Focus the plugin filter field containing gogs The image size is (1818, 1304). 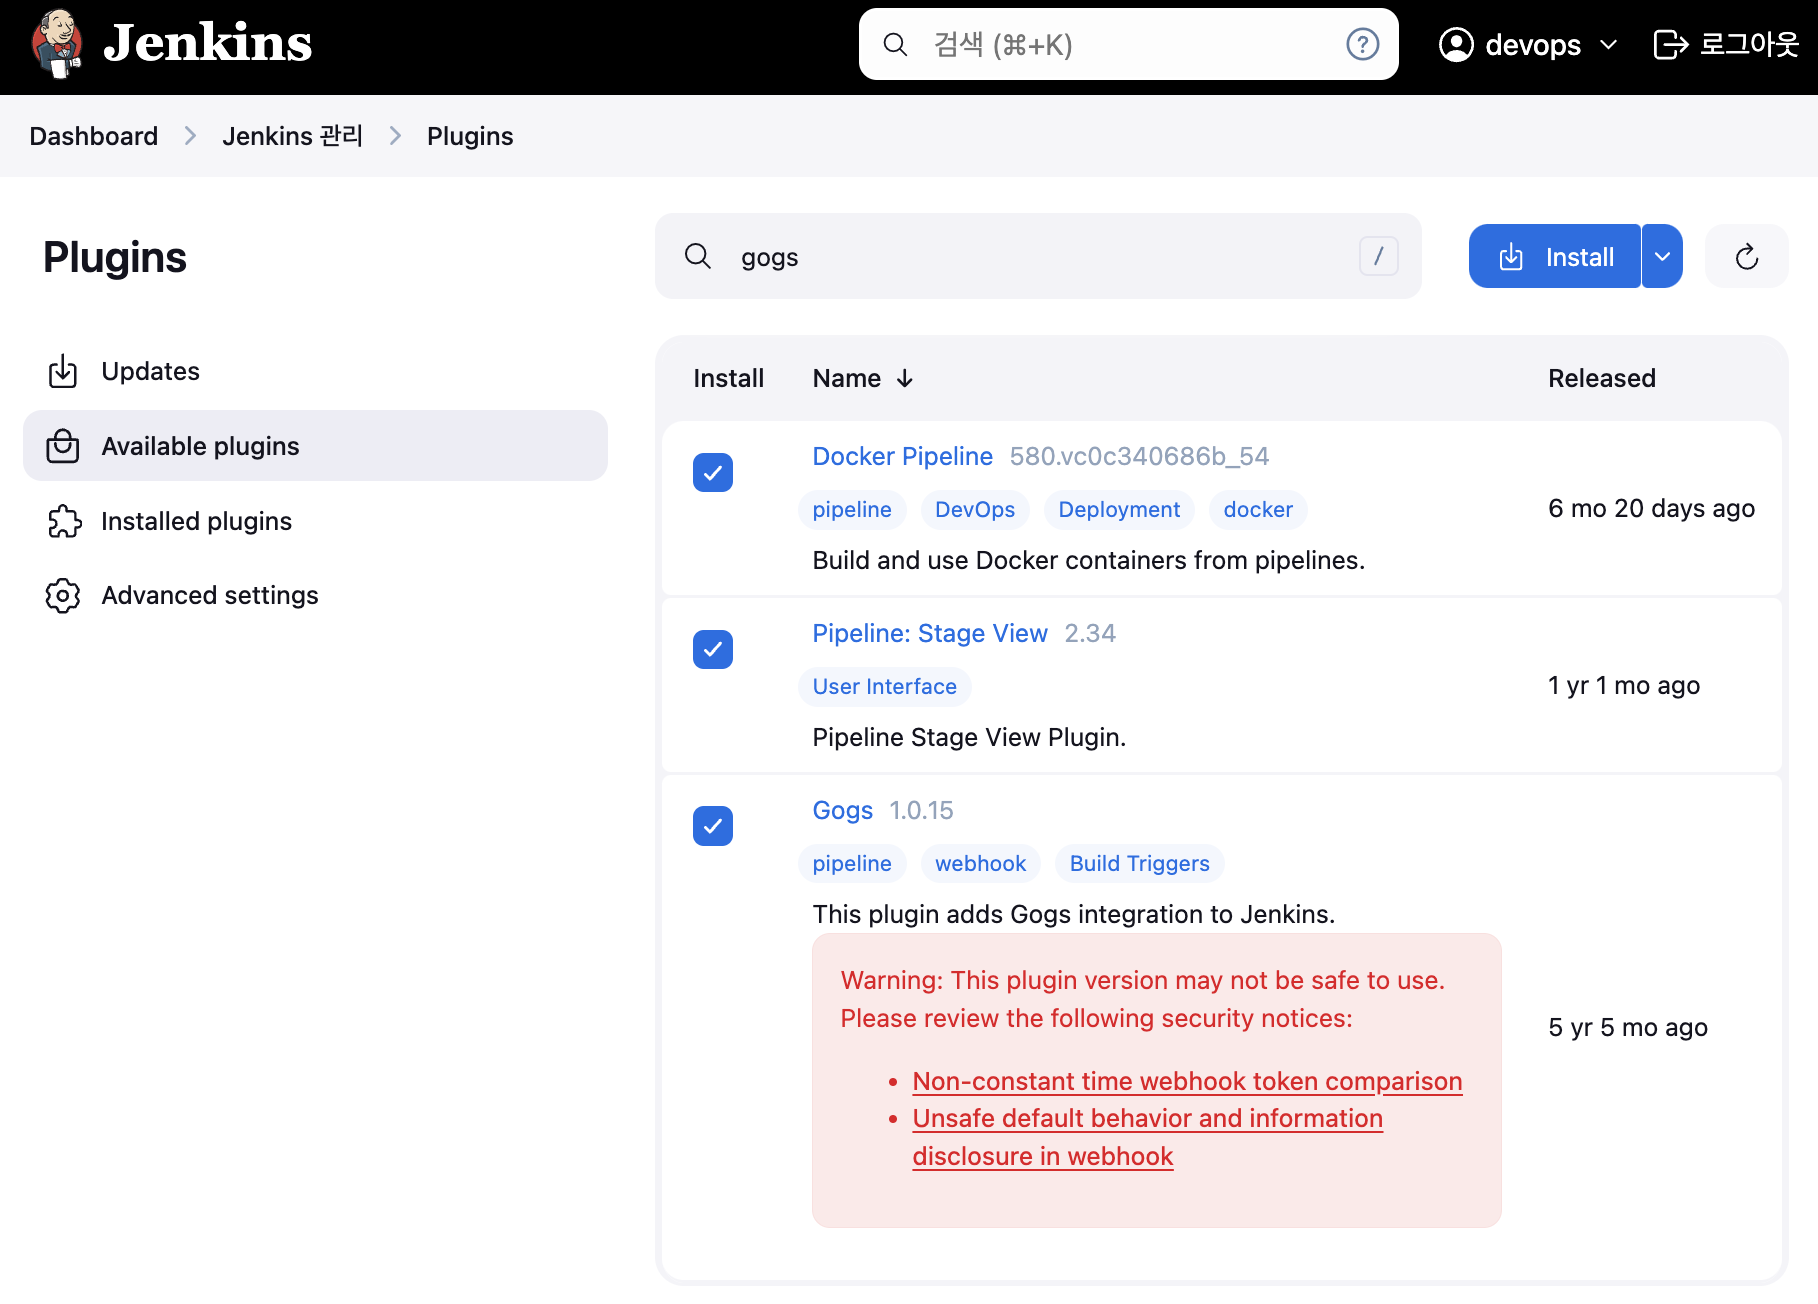(1038, 257)
